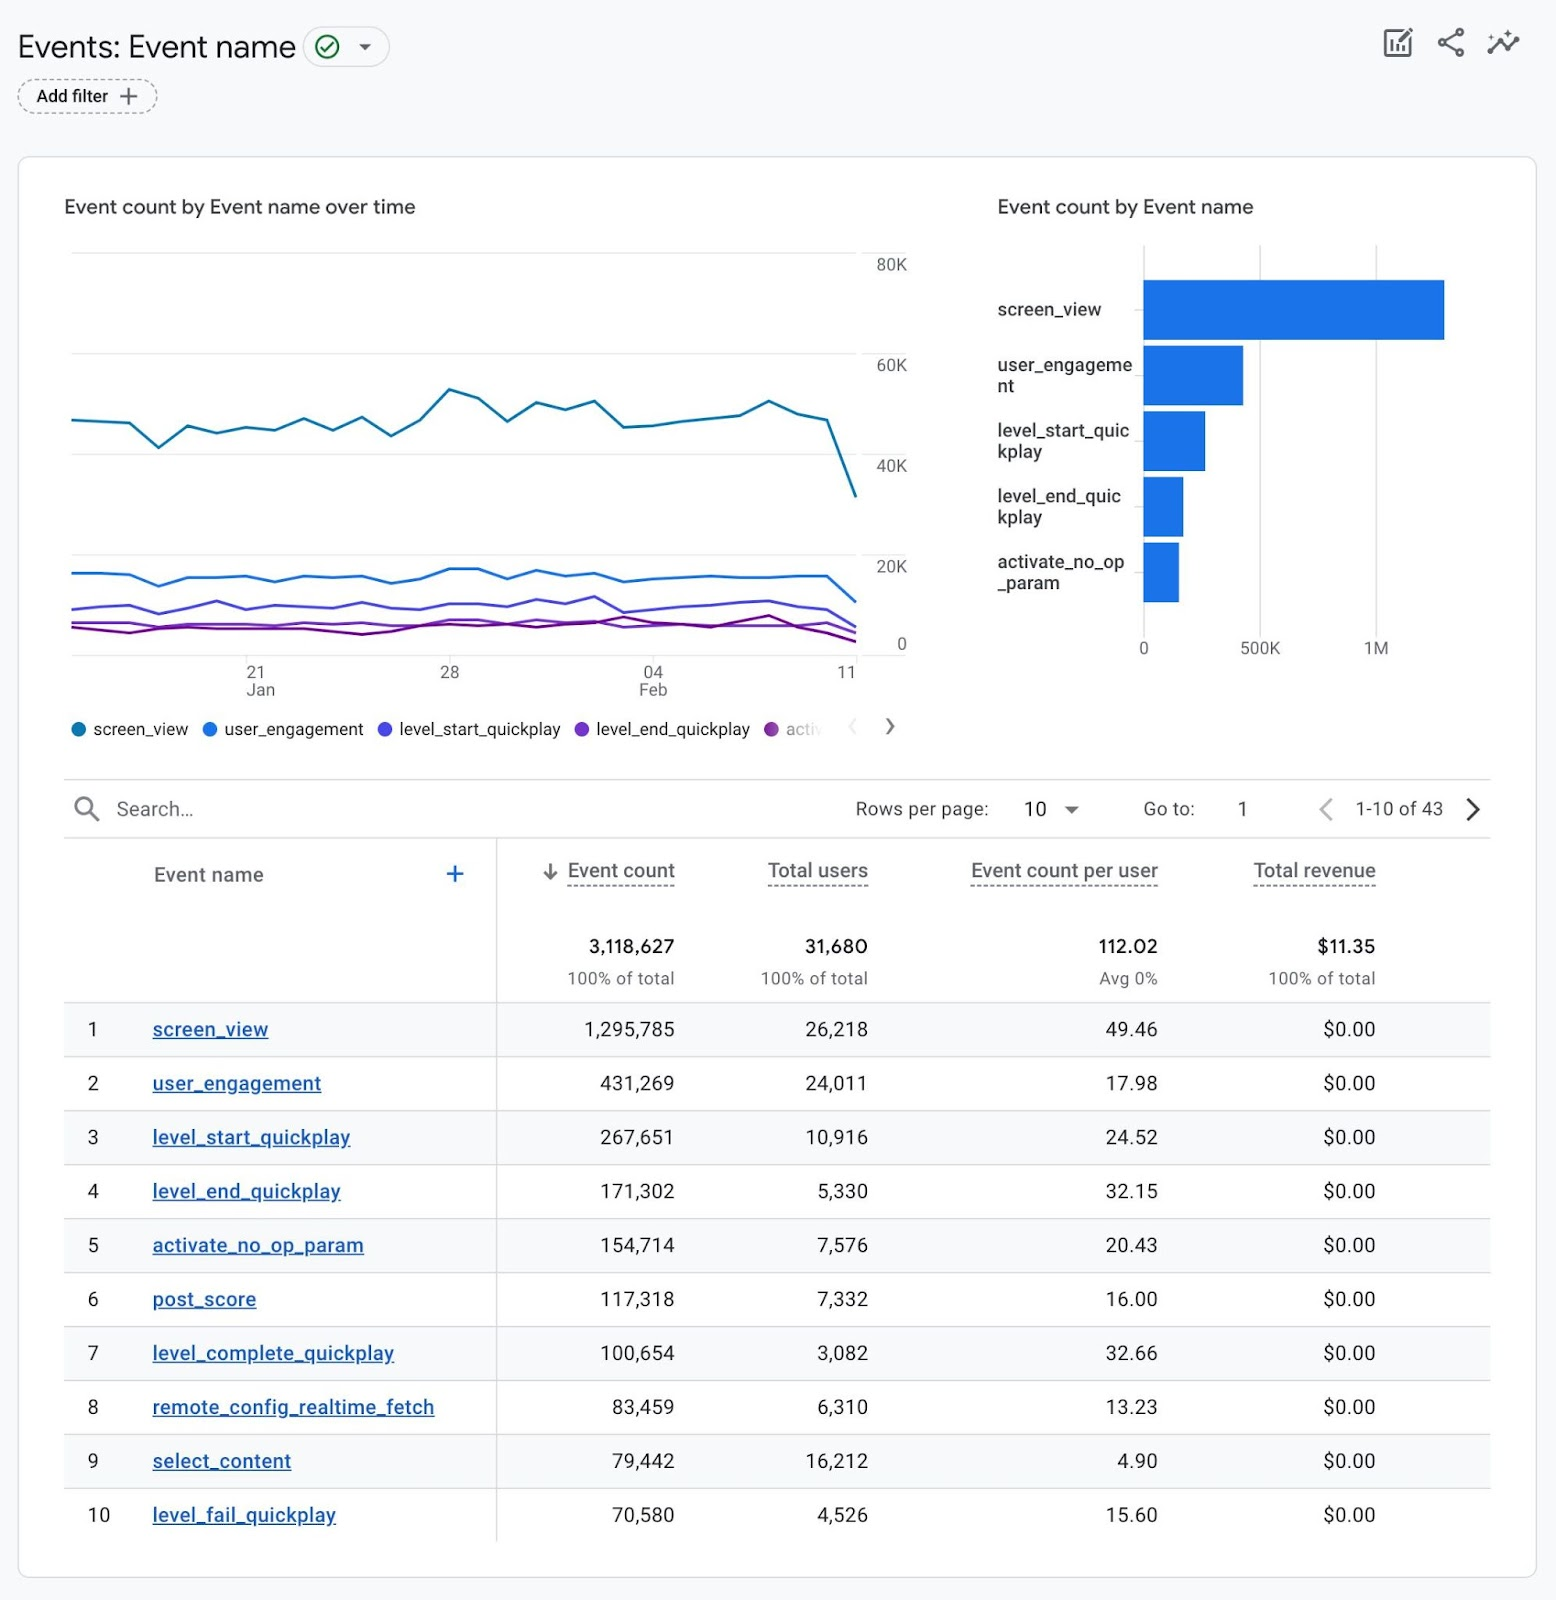Screen dimensions: 1556x1600
Task: Click the customize report pencil icon
Action: pos(1397,43)
